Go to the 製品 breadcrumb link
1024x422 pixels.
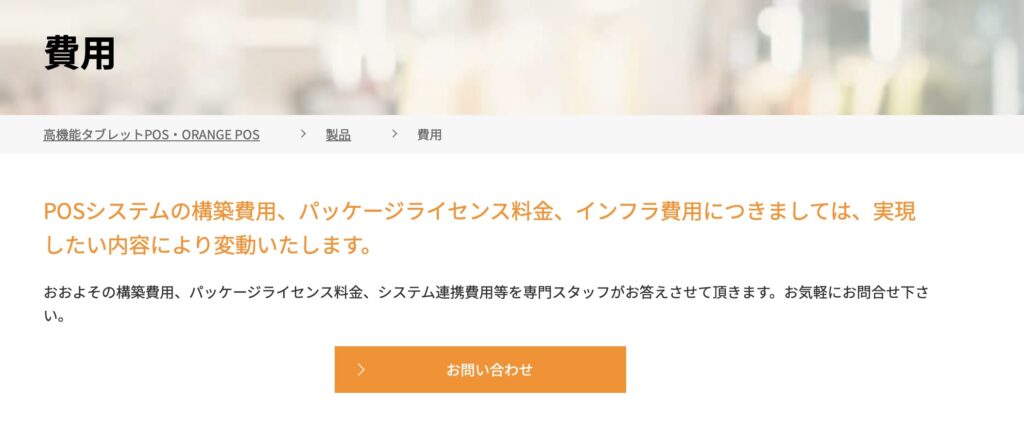coord(338,135)
